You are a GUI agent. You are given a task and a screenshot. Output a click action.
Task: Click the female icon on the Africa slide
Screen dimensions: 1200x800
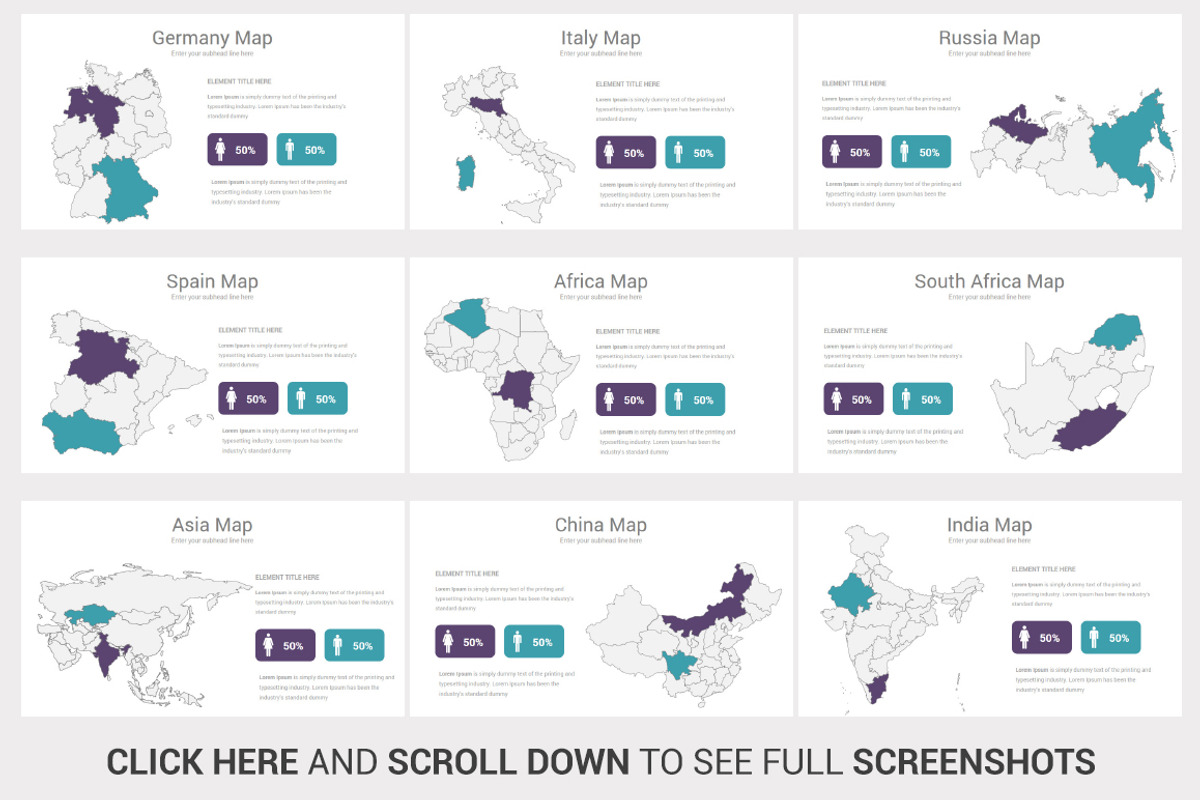608,399
